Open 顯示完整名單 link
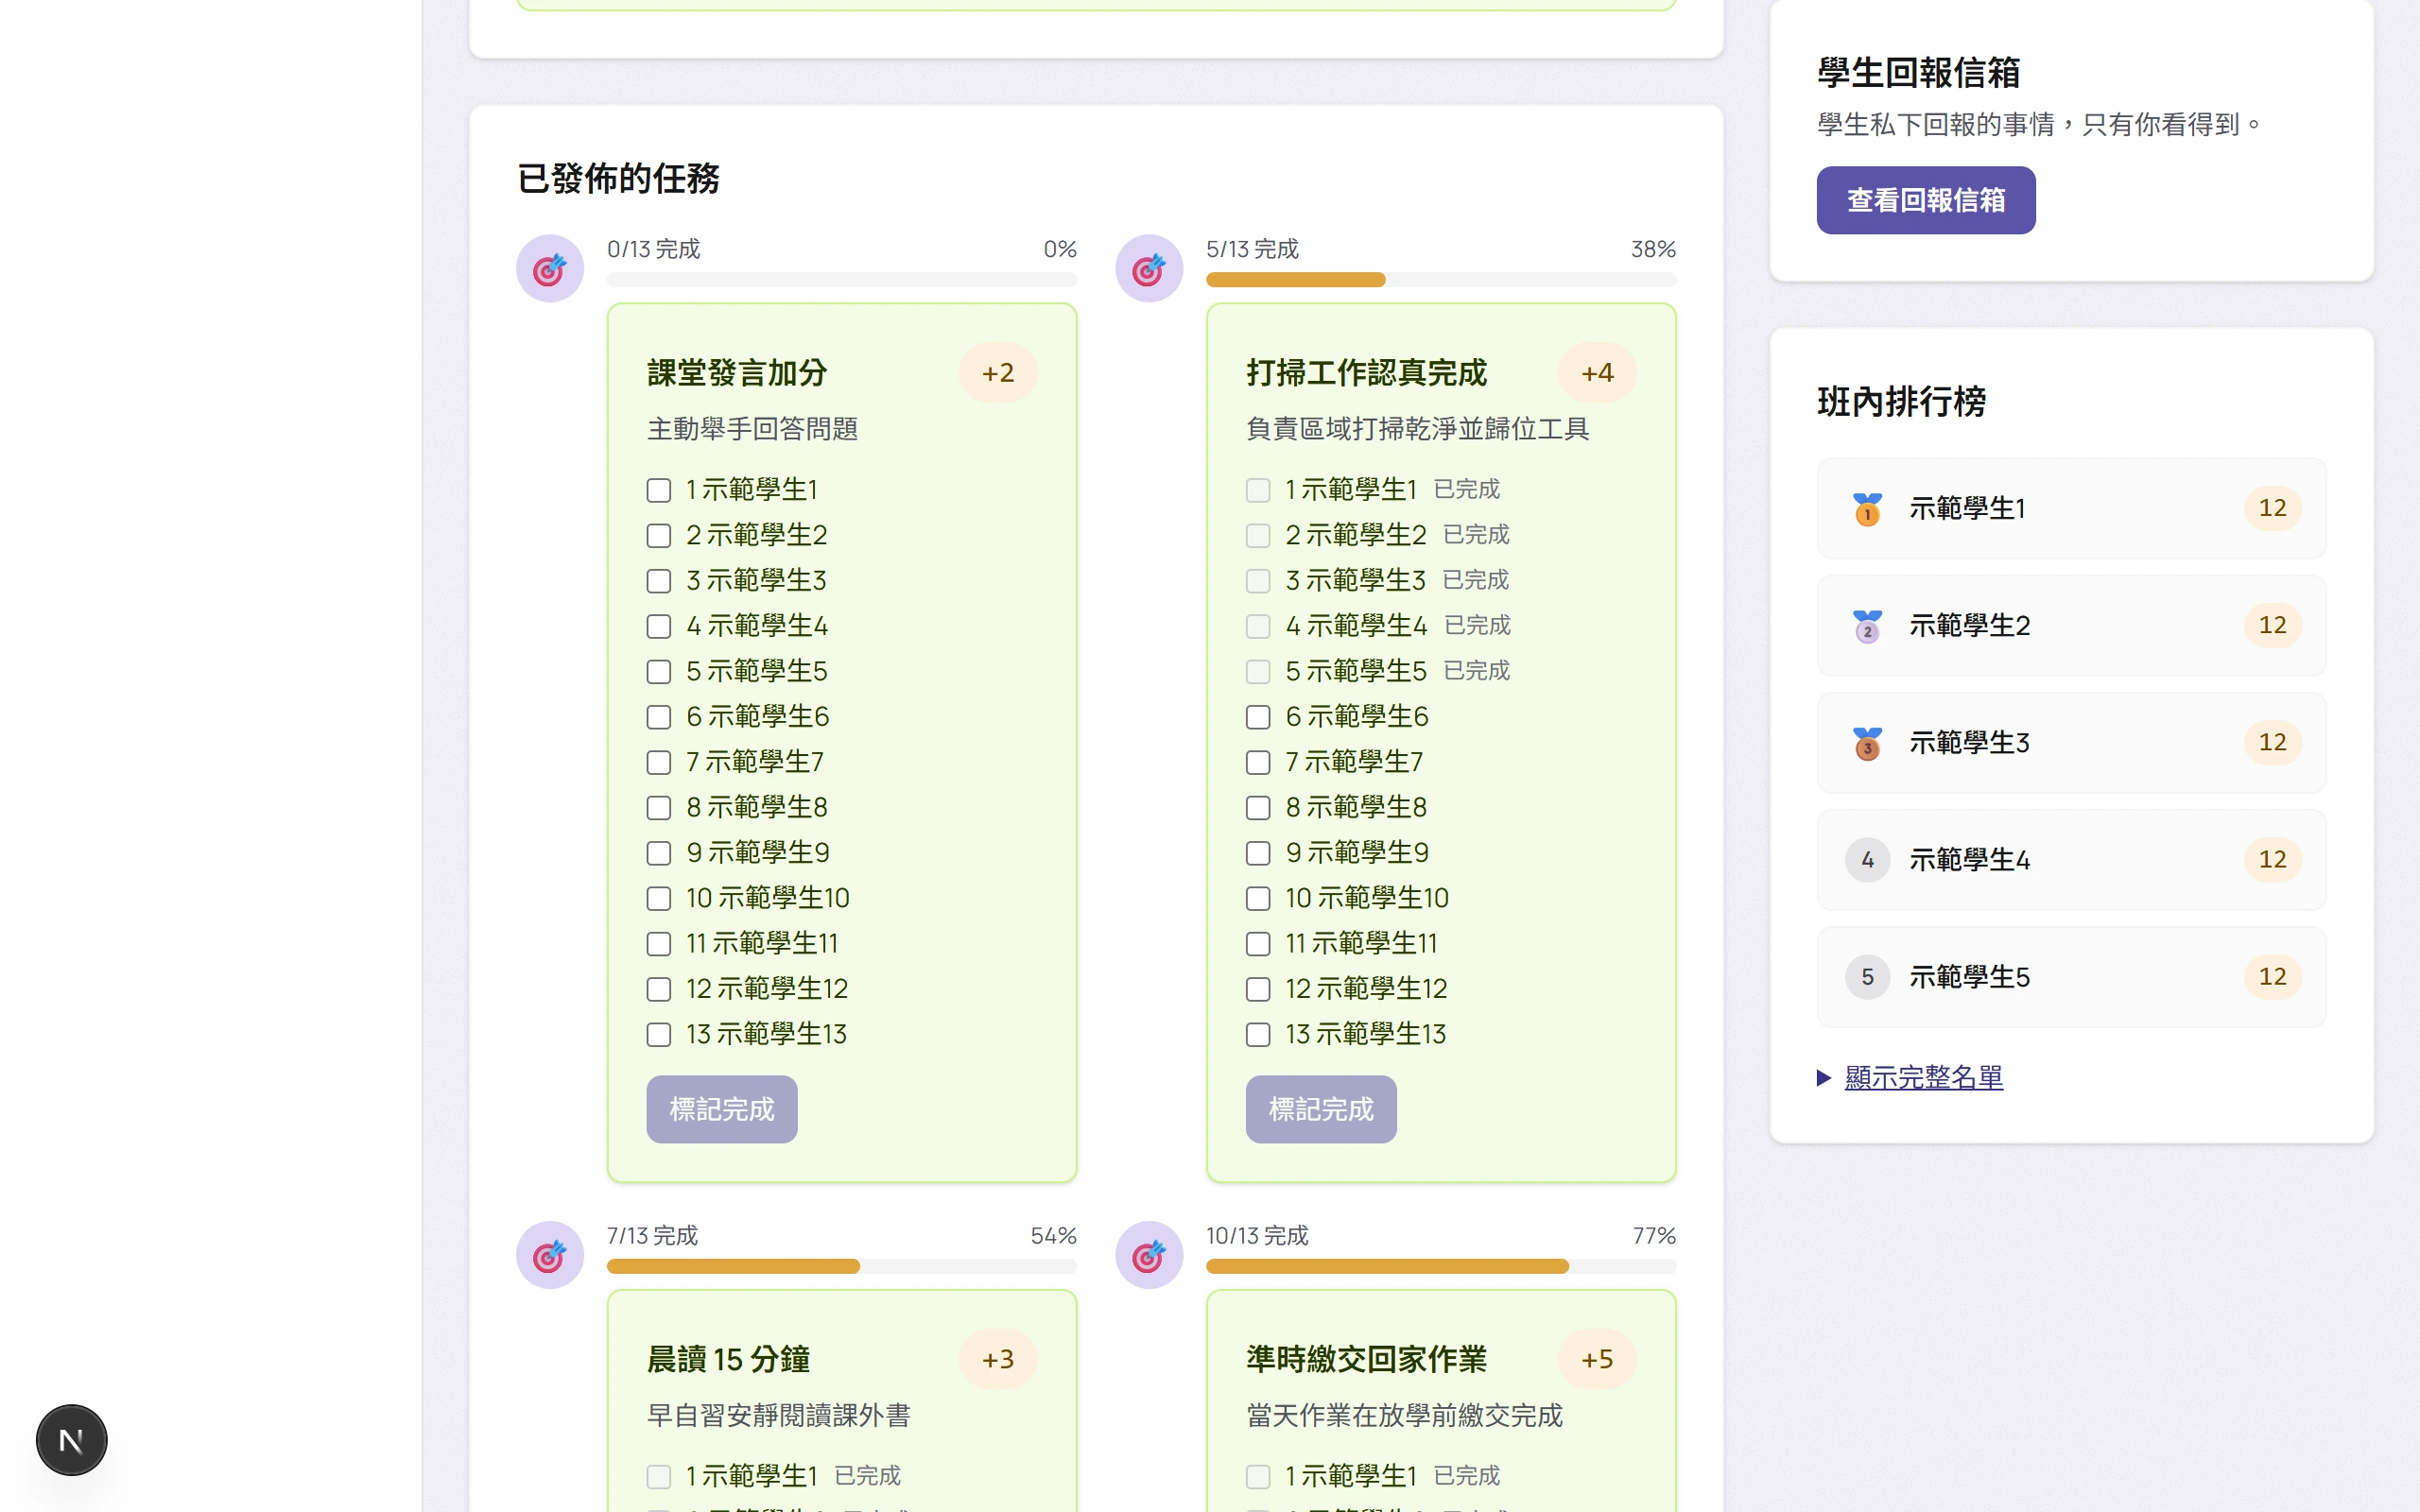This screenshot has height=1512, width=2420. (1923, 1078)
